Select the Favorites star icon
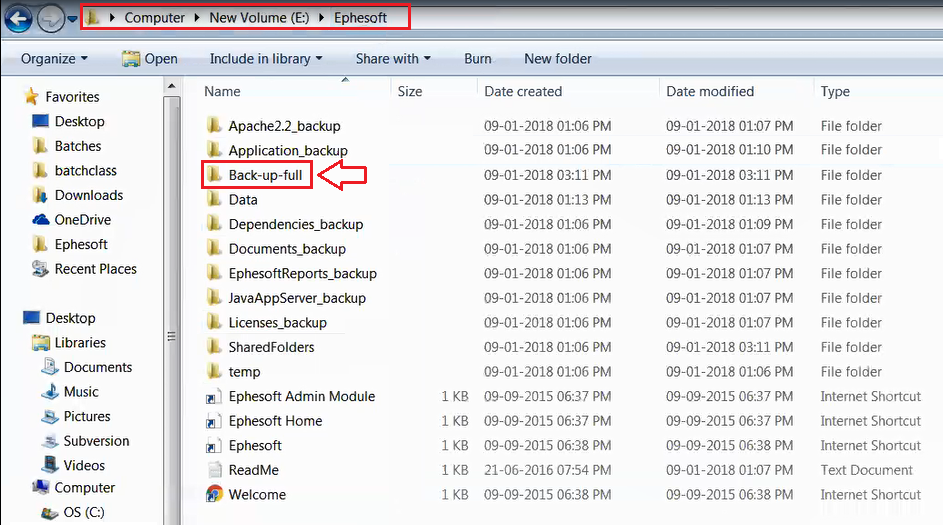 coord(31,96)
